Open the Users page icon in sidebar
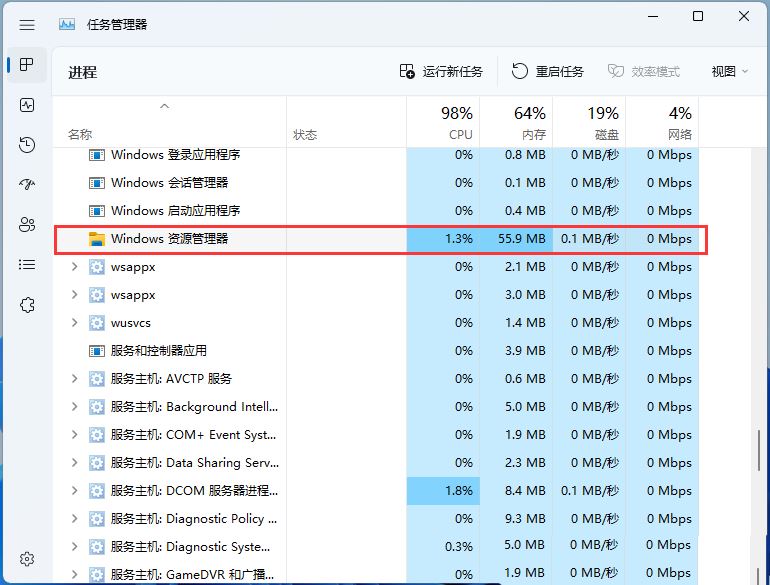The height and width of the screenshot is (585, 770). click(x=27, y=225)
